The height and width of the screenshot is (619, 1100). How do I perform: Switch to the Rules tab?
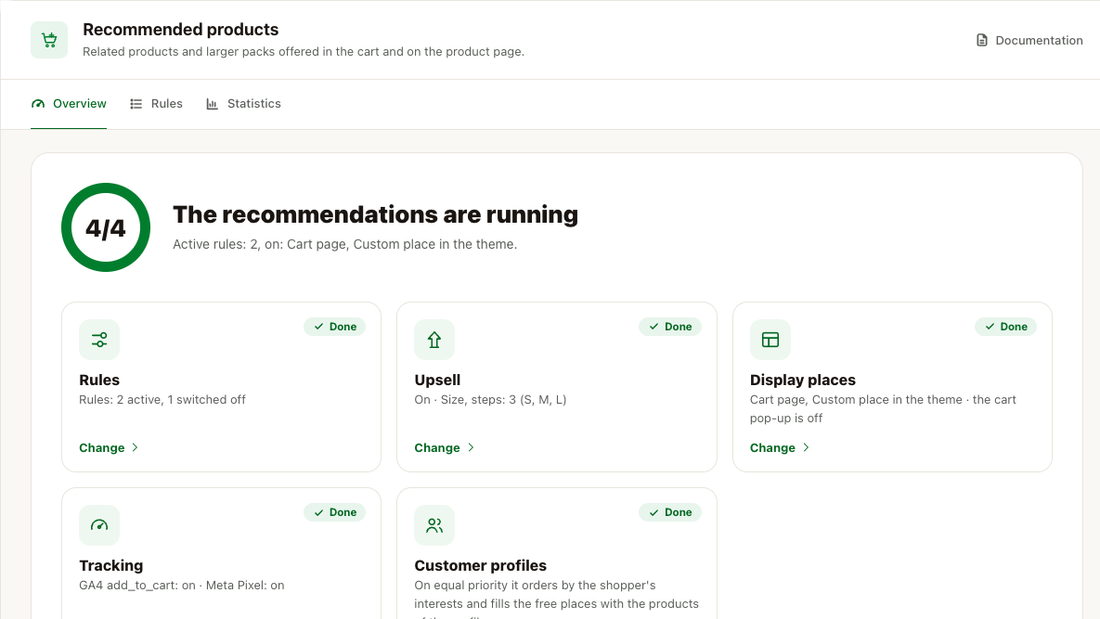pyautogui.click(x=156, y=104)
